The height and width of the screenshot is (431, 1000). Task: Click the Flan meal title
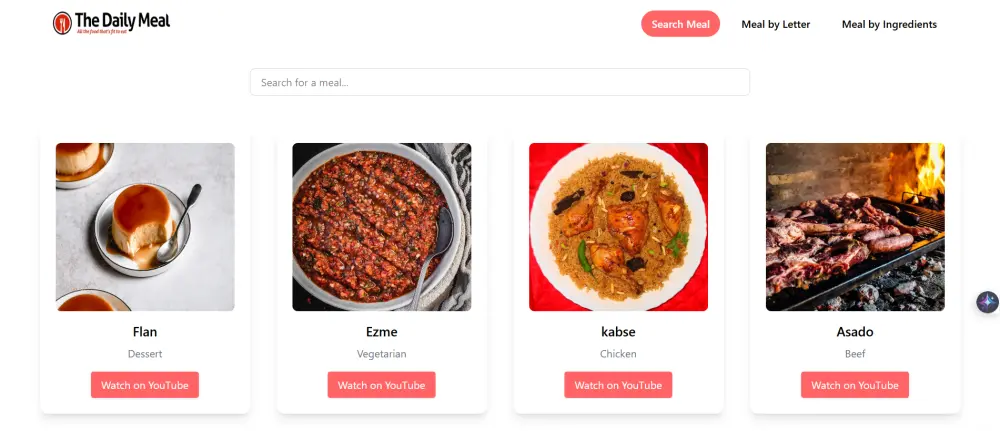145,332
